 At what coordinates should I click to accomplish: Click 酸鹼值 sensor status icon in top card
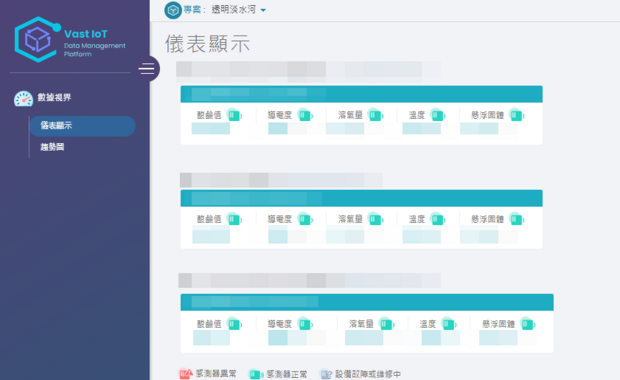click(234, 115)
